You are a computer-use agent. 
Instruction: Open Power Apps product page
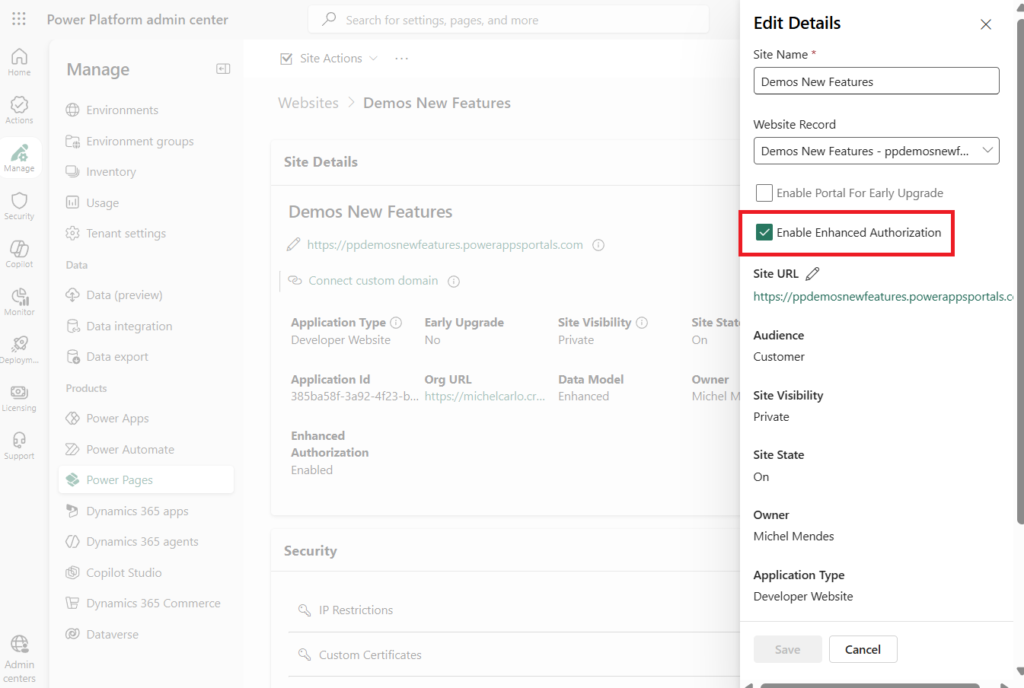click(118, 418)
